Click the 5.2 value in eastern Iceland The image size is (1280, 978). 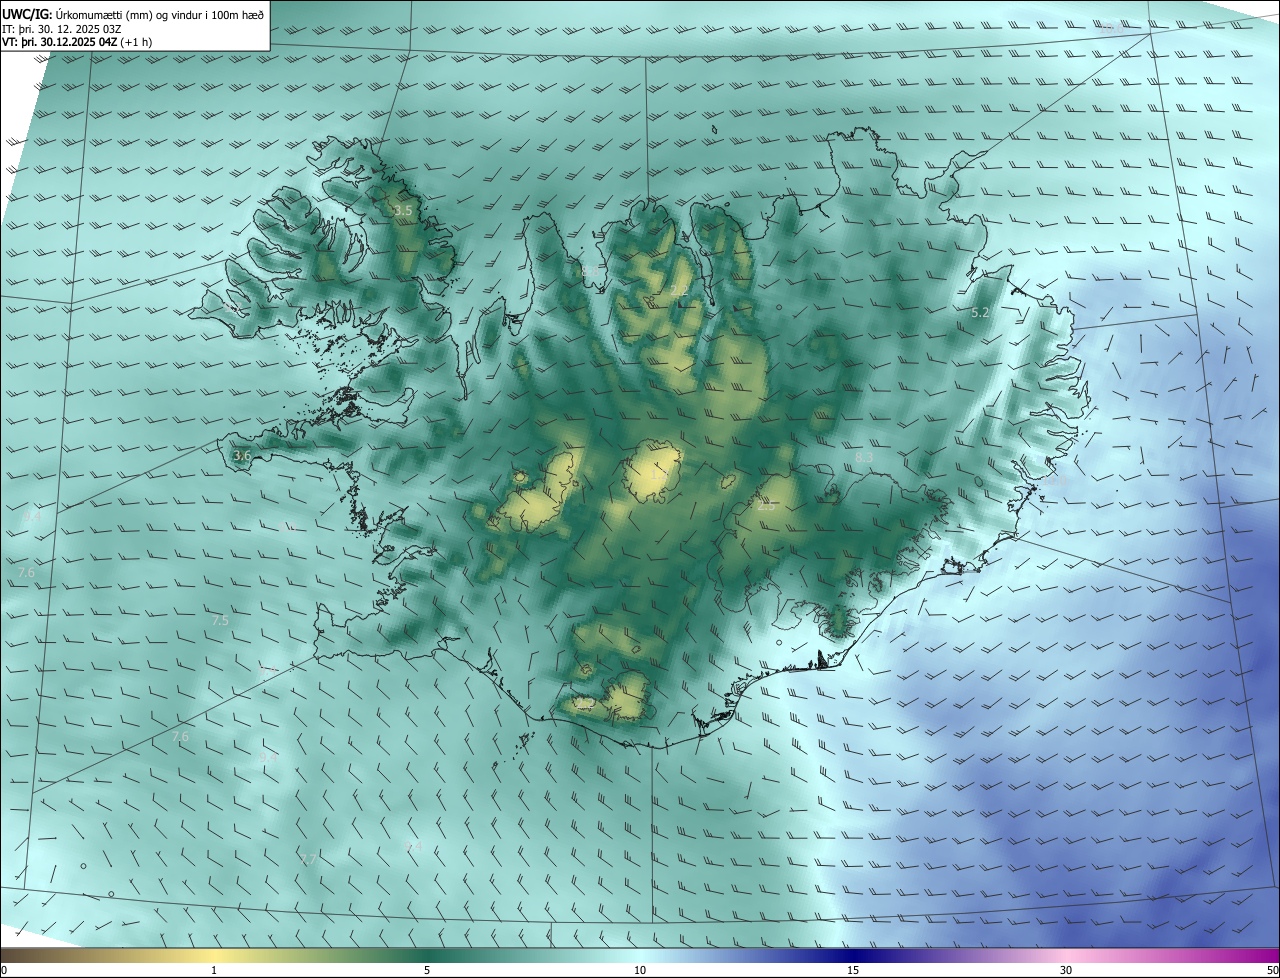click(x=981, y=313)
